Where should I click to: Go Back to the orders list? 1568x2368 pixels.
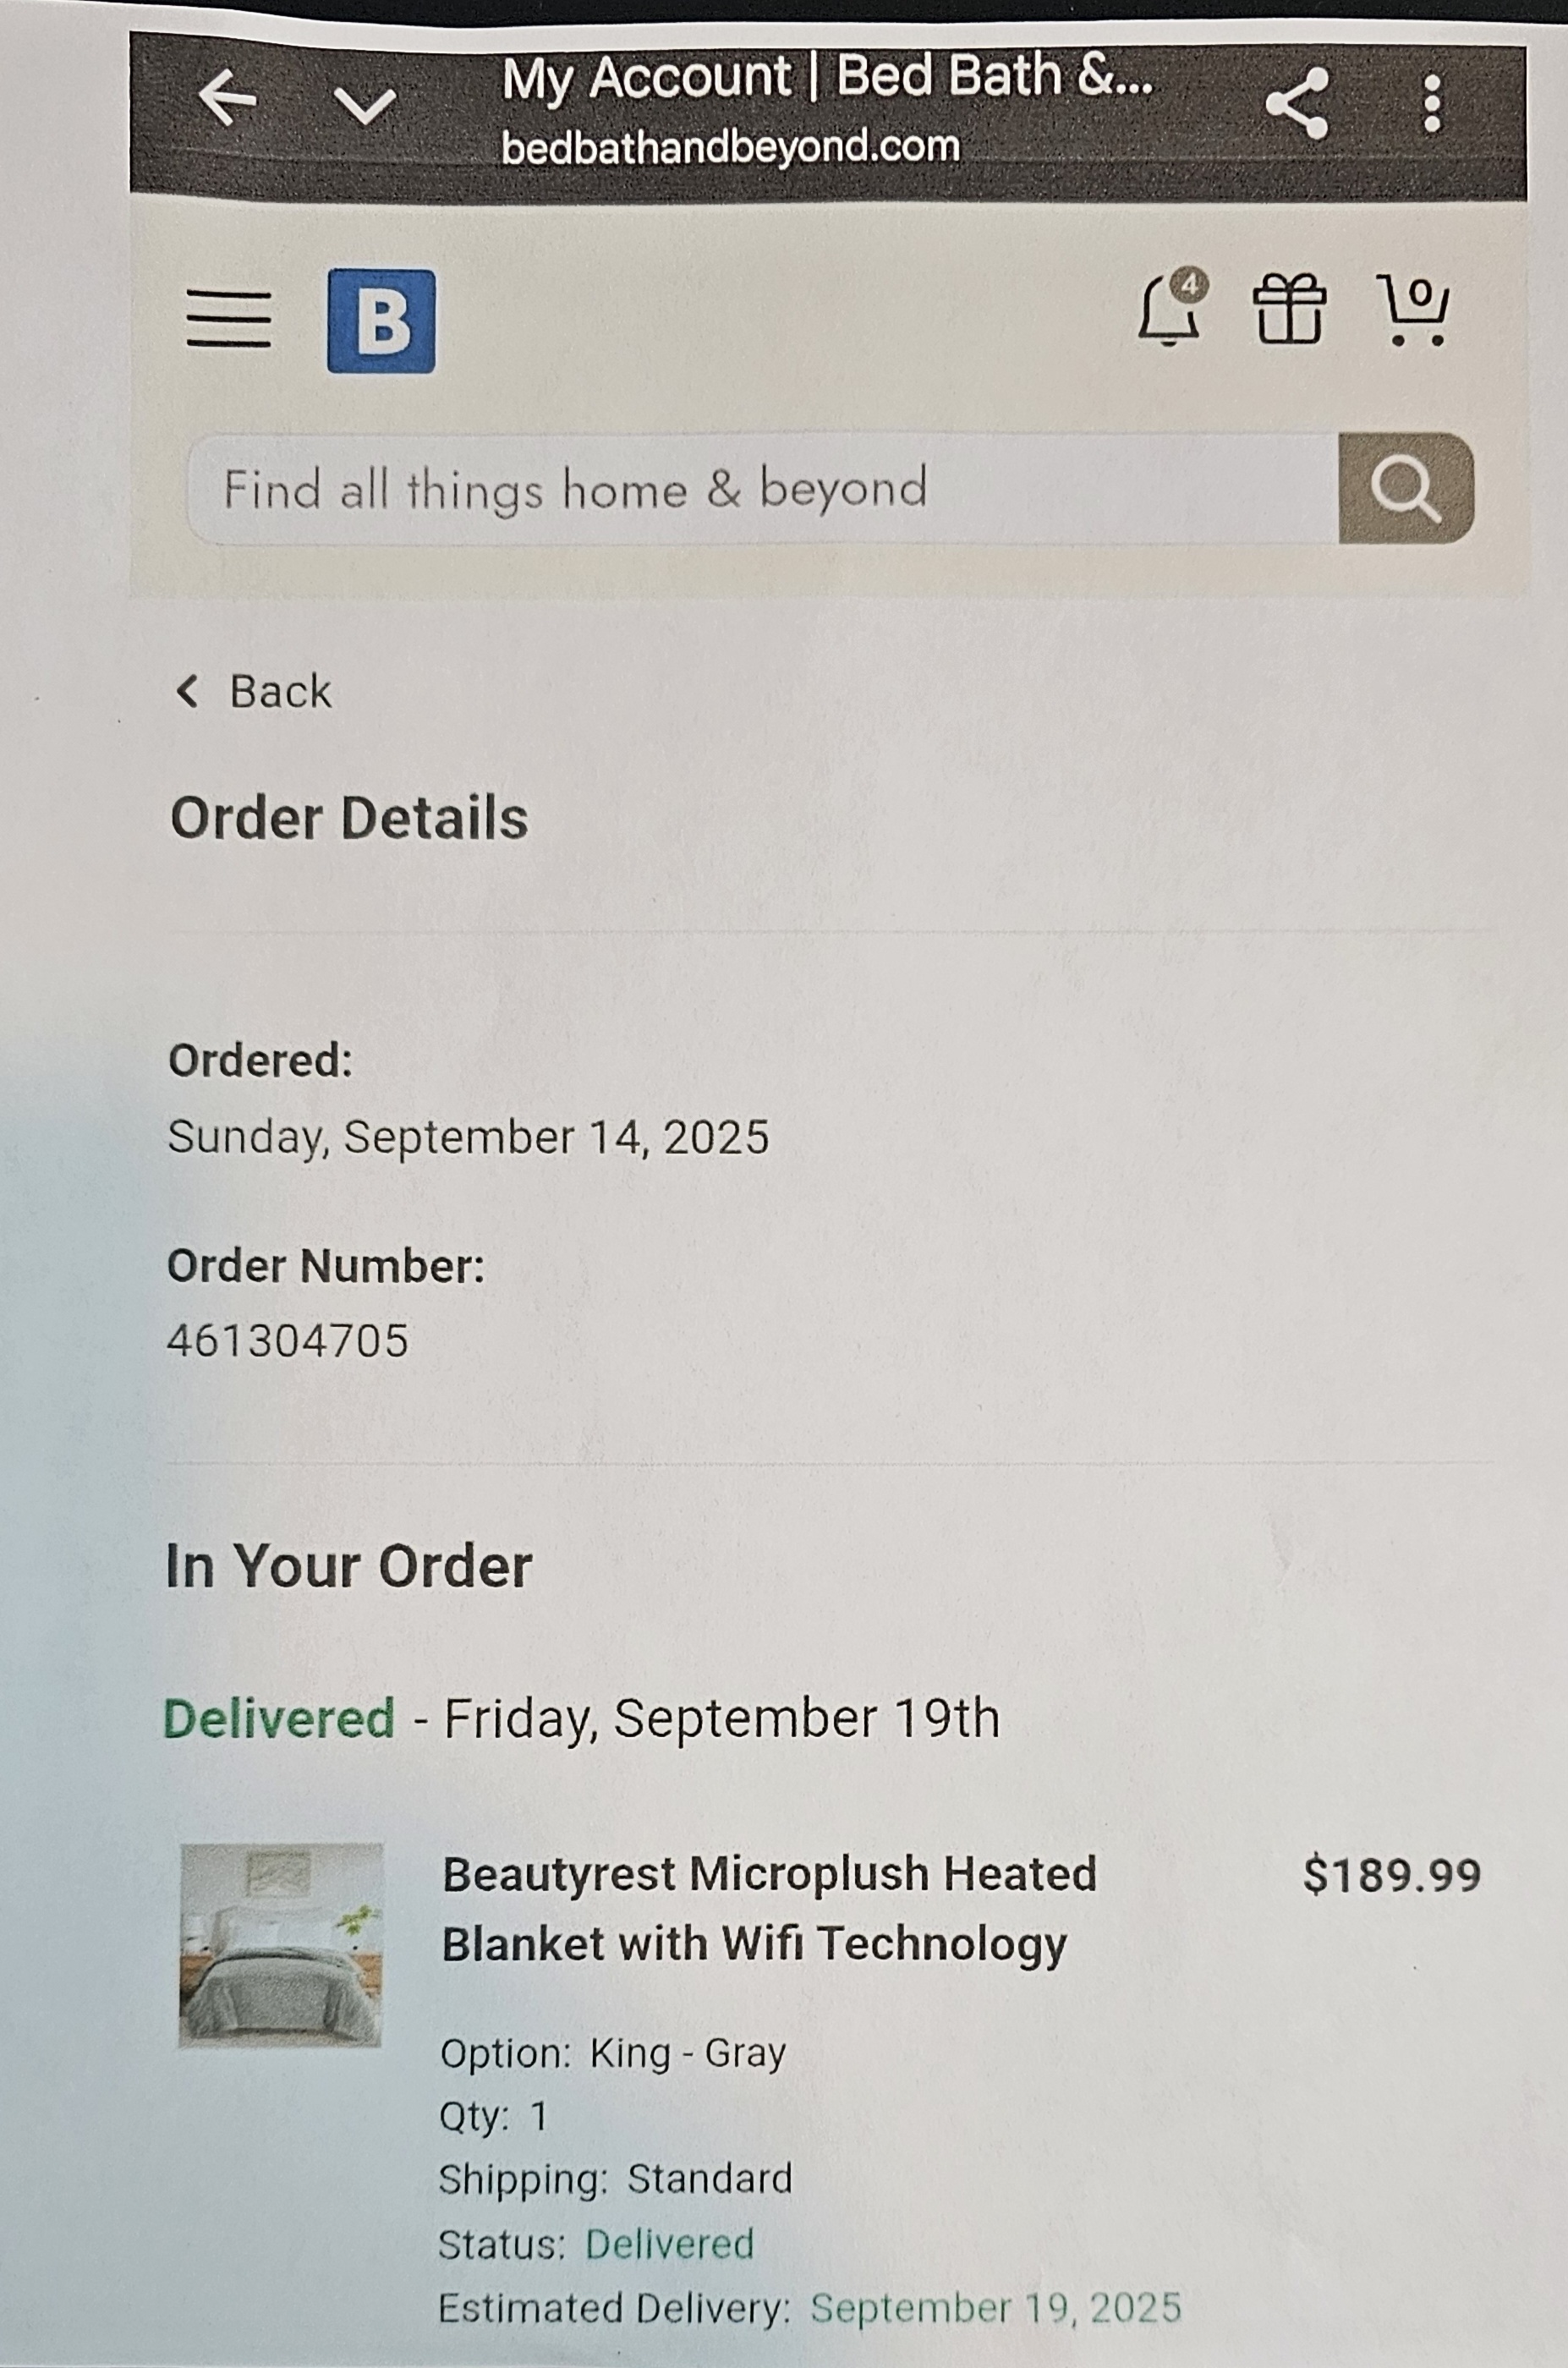(253, 691)
